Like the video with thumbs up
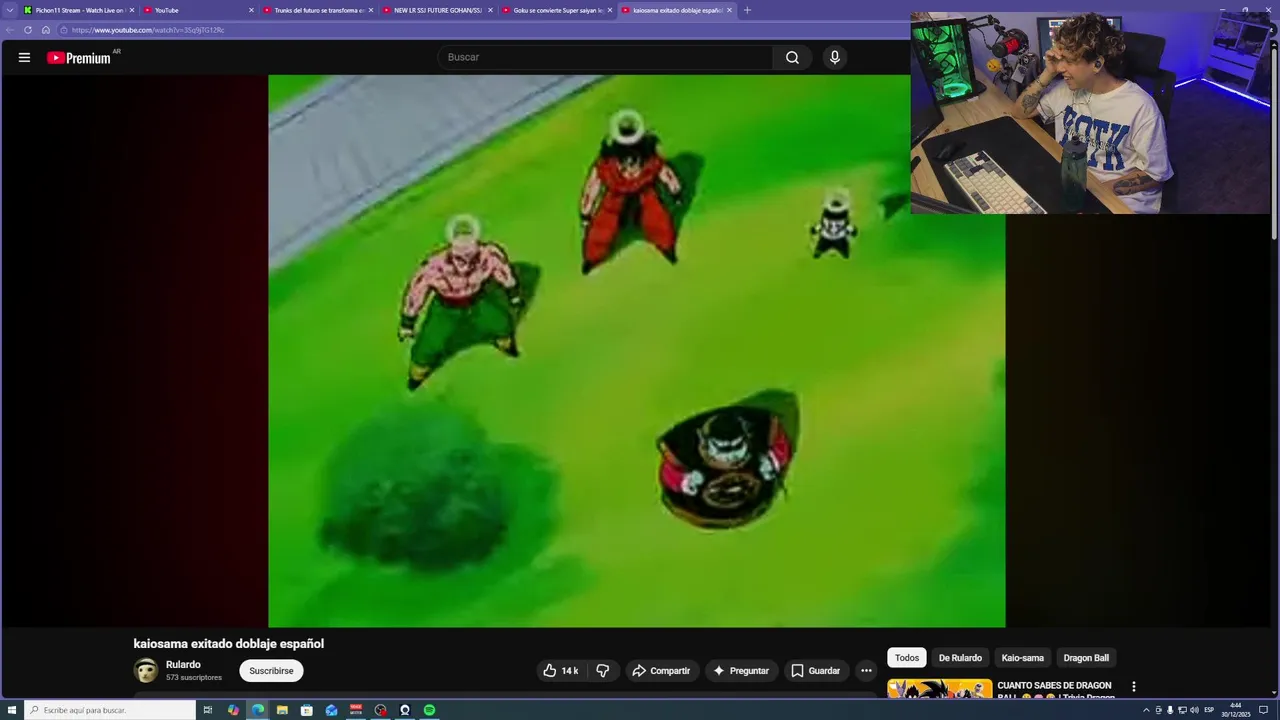Screen dimensions: 1280x720 coord(561,671)
